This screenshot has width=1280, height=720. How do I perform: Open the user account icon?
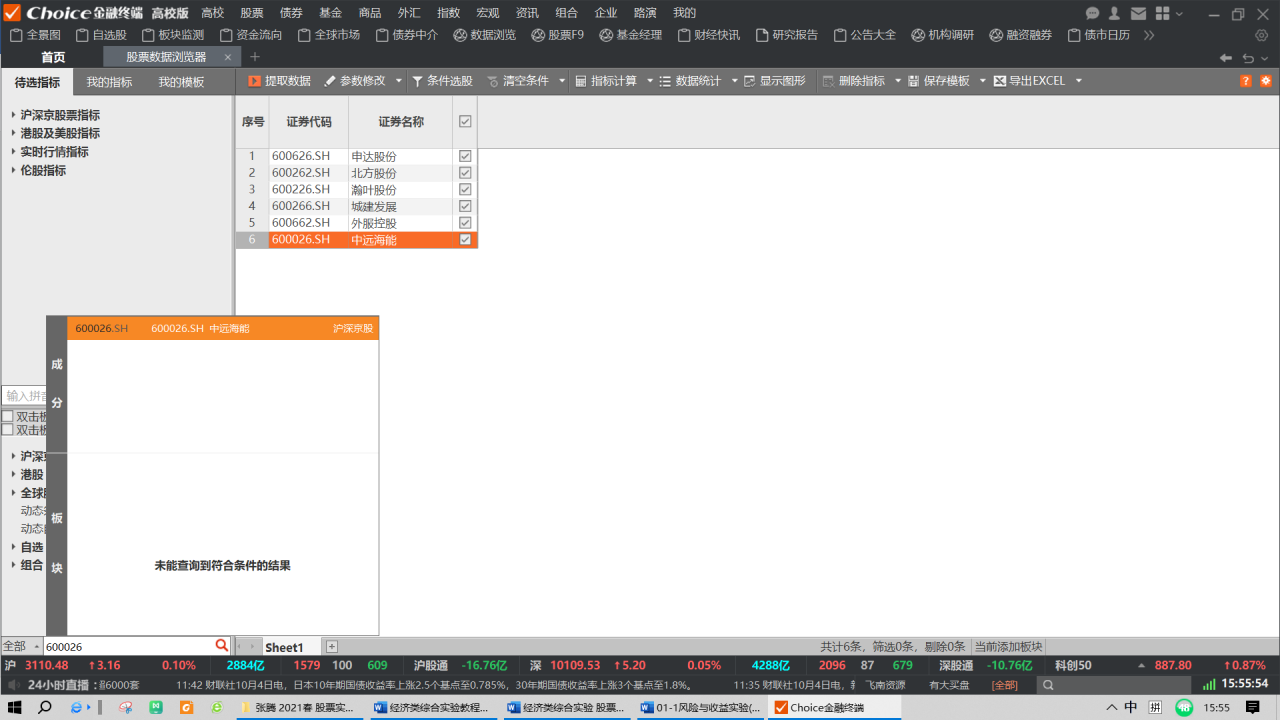[x=1114, y=13]
